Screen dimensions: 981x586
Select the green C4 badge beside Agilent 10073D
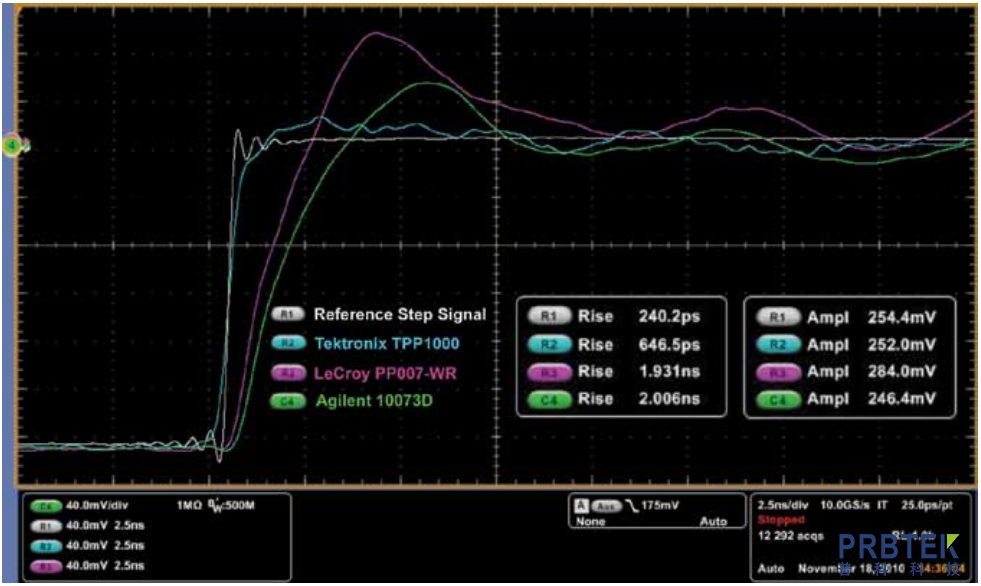(288, 402)
